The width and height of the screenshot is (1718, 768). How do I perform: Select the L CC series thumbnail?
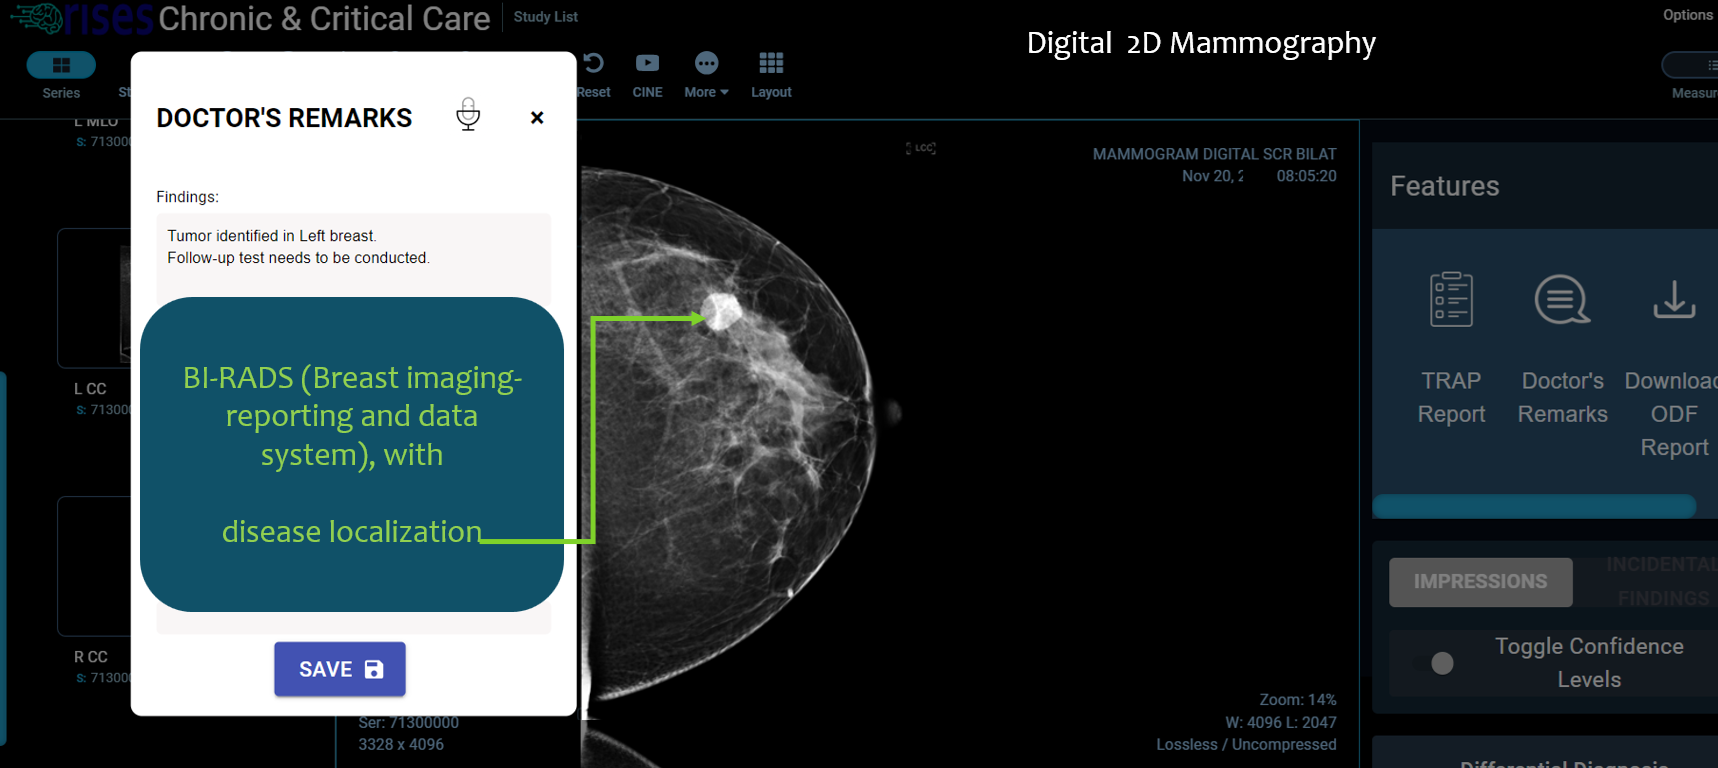[x=94, y=298]
